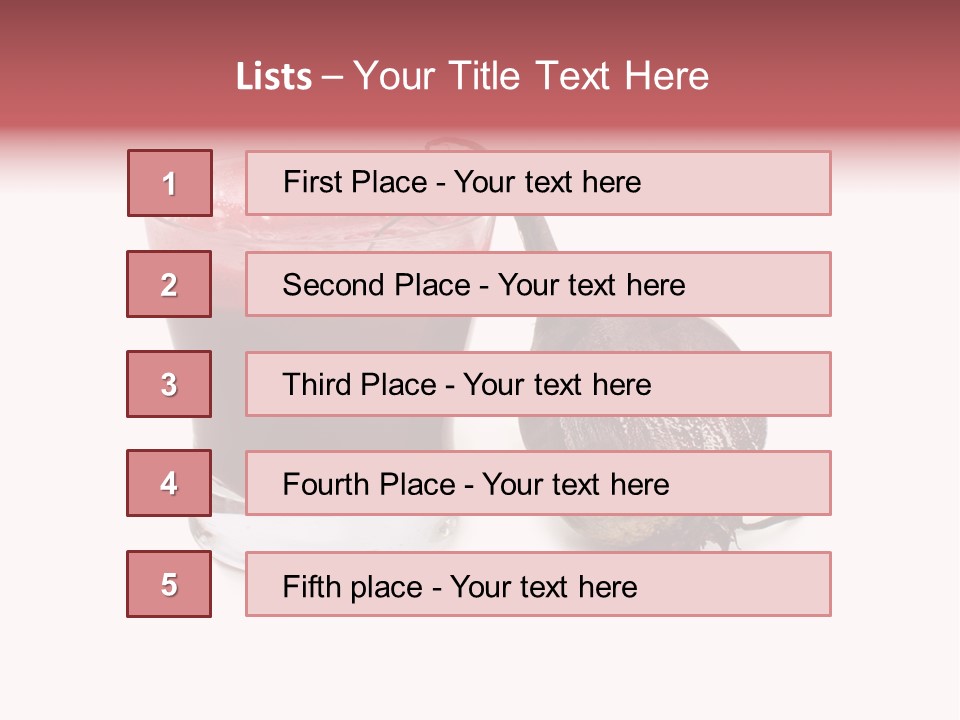Click 'Your Title Text Here' in title
960x720 pixels.
pos(531,77)
